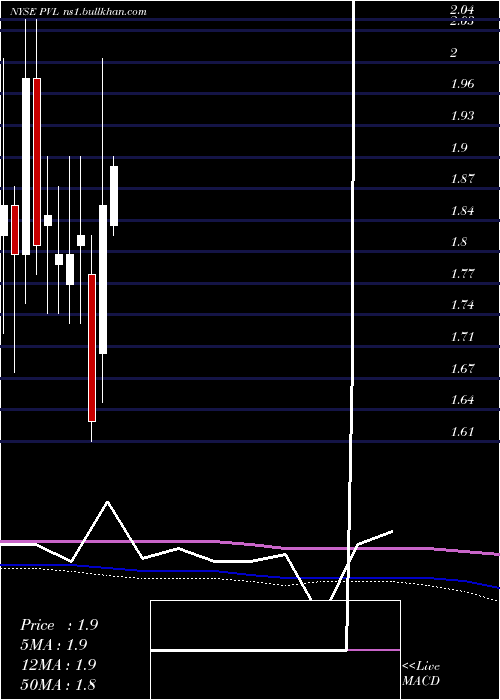Click the '<<Live MACD' label
This screenshot has height=700, width=500.
[421, 674]
